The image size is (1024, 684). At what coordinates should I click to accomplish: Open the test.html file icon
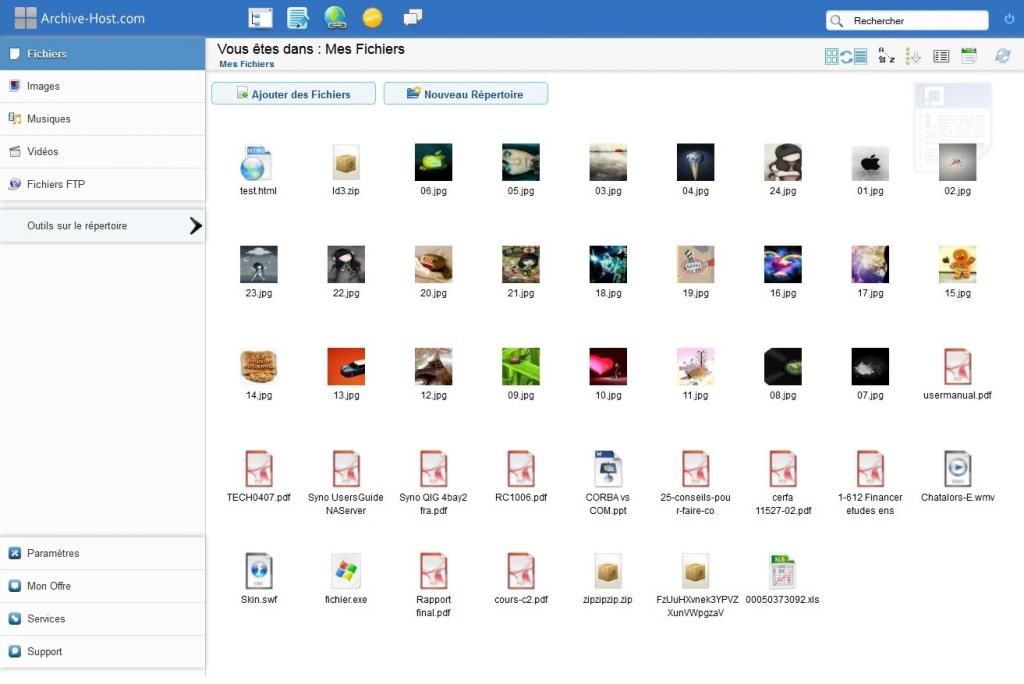tap(258, 163)
